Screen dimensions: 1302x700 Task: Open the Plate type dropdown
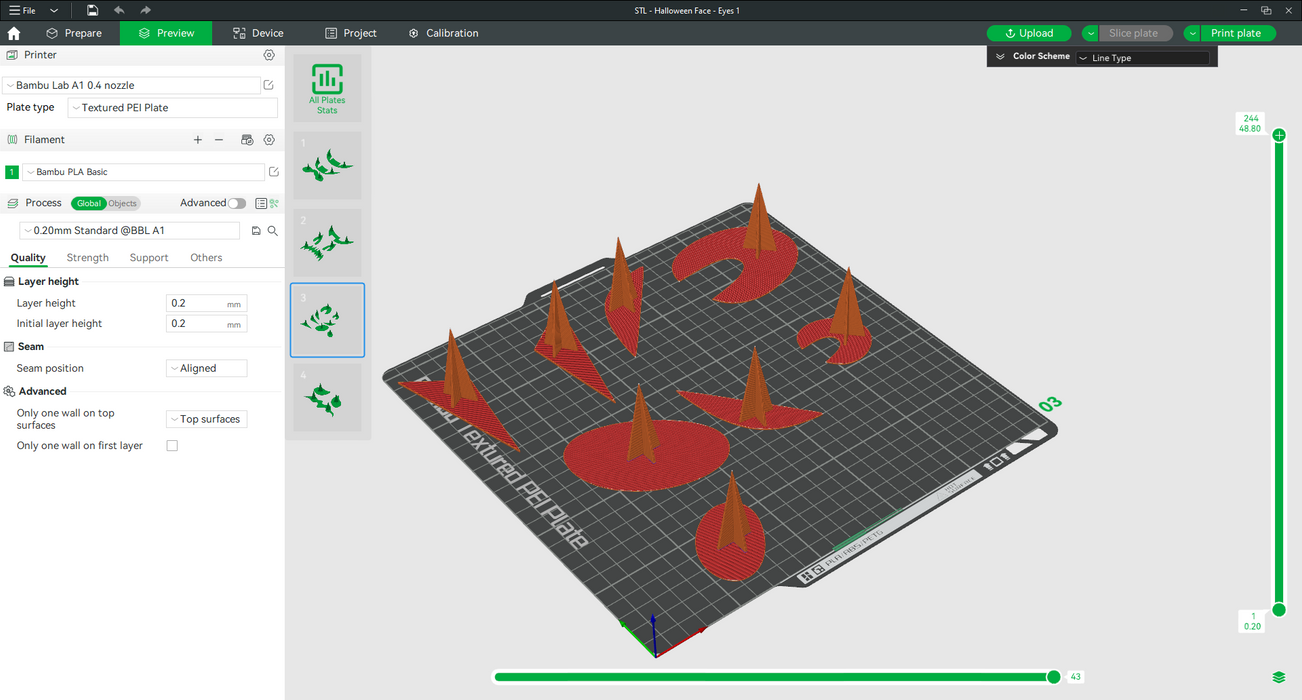[x=172, y=108]
